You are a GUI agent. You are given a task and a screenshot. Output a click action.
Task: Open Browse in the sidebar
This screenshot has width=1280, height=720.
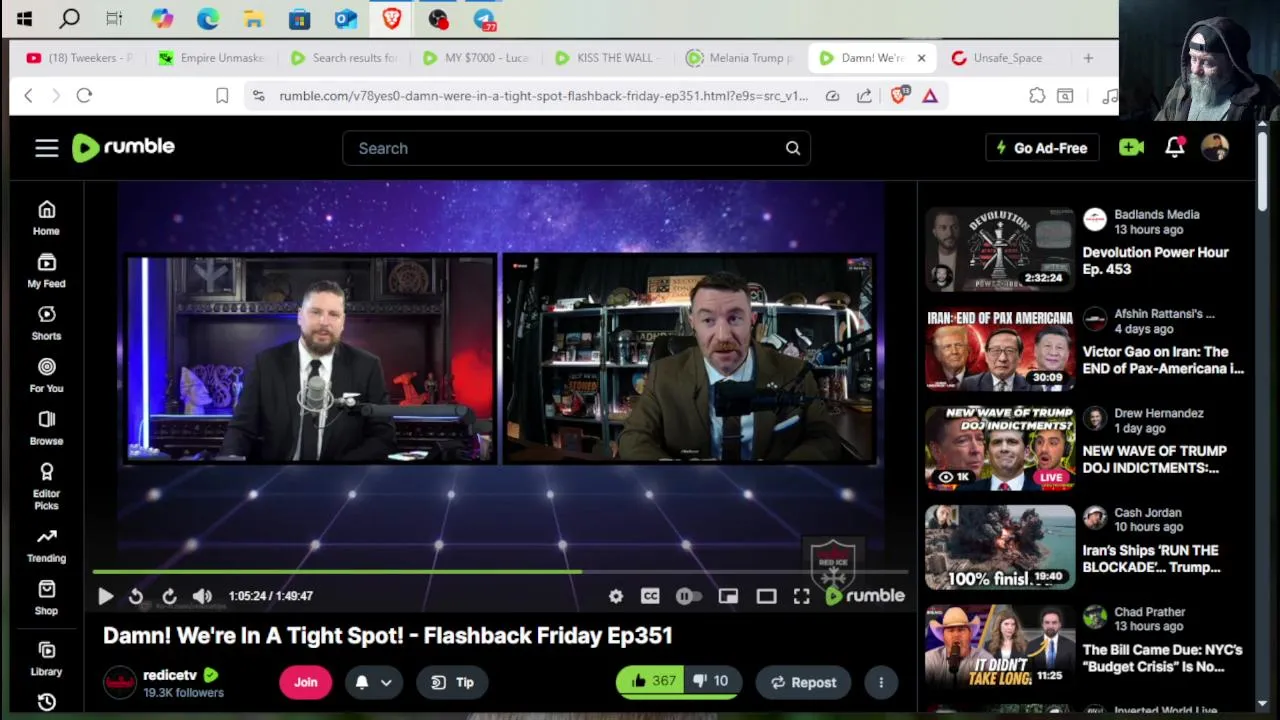point(46,428)
